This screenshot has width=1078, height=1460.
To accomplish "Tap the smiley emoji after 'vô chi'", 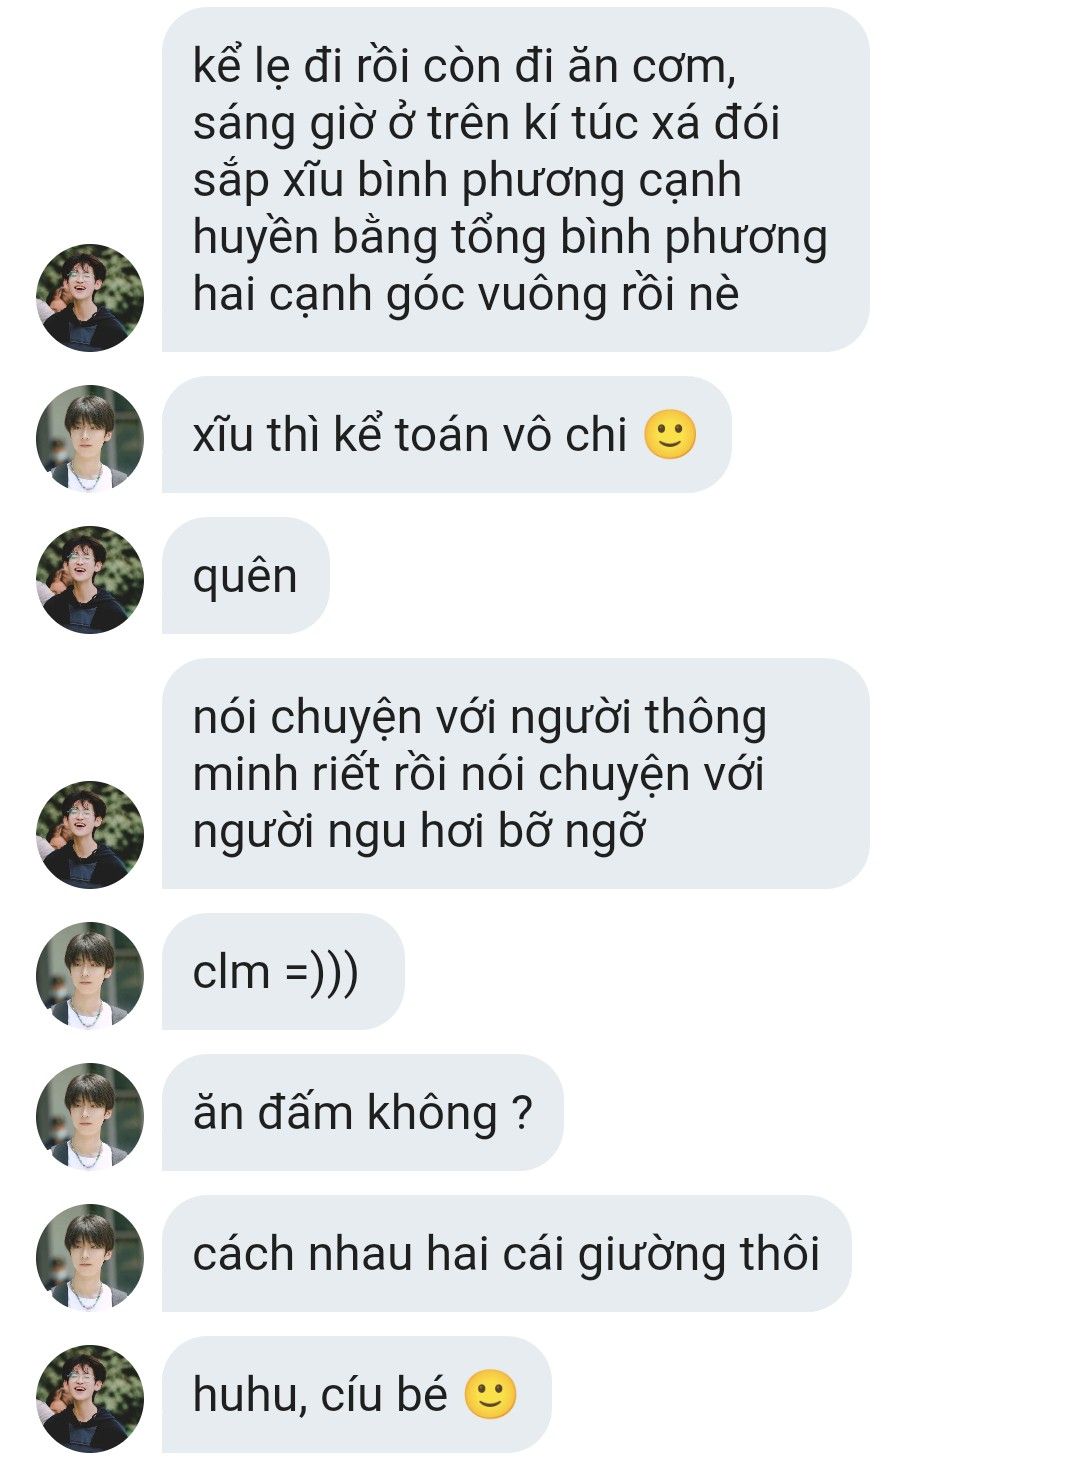I will [x=670, y=435].
